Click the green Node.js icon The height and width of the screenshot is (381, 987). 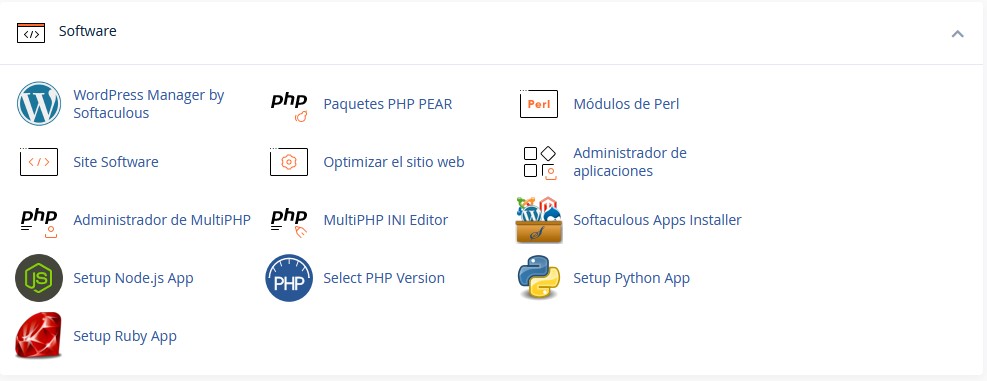pyautogui.click(x=39, y=278)
